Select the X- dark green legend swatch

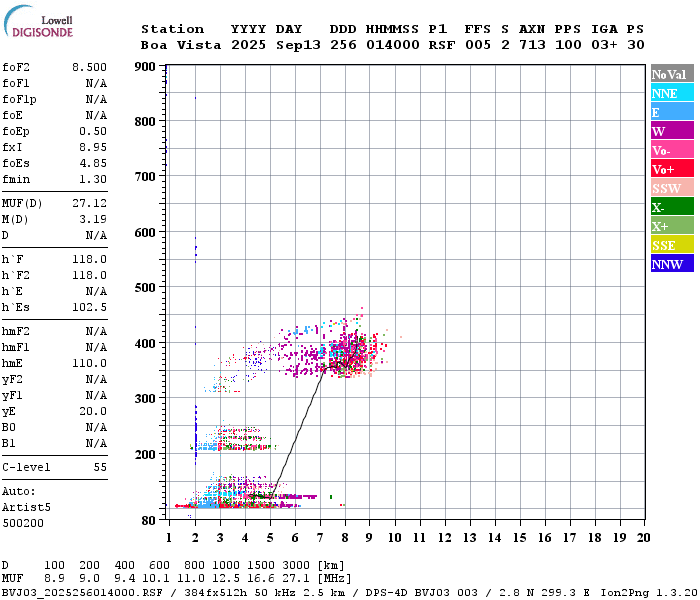pyautogui.click(x=672, y=207)
